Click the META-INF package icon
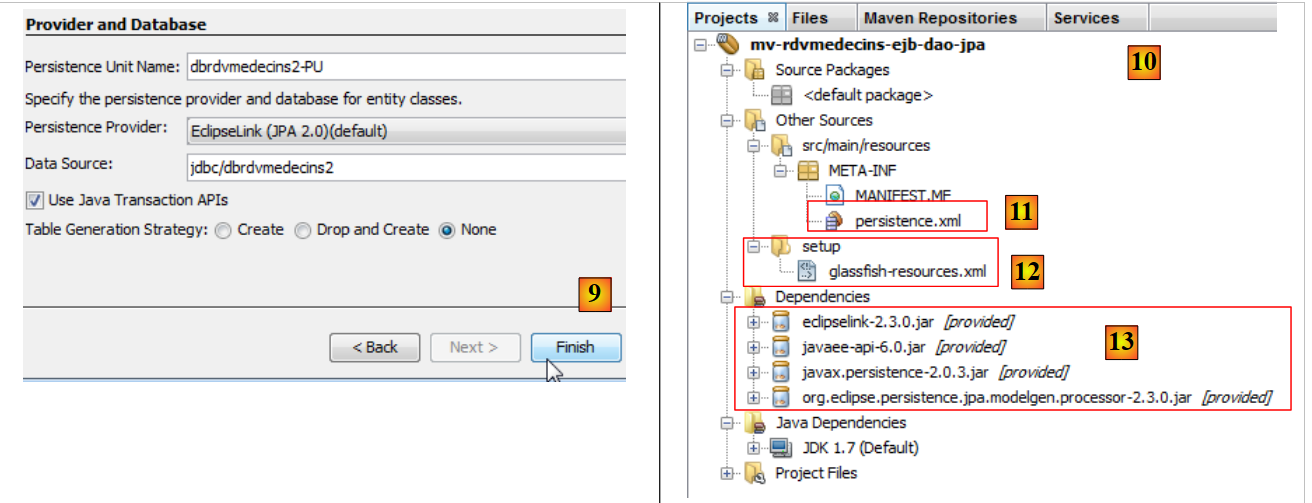 tap(808, 171)
